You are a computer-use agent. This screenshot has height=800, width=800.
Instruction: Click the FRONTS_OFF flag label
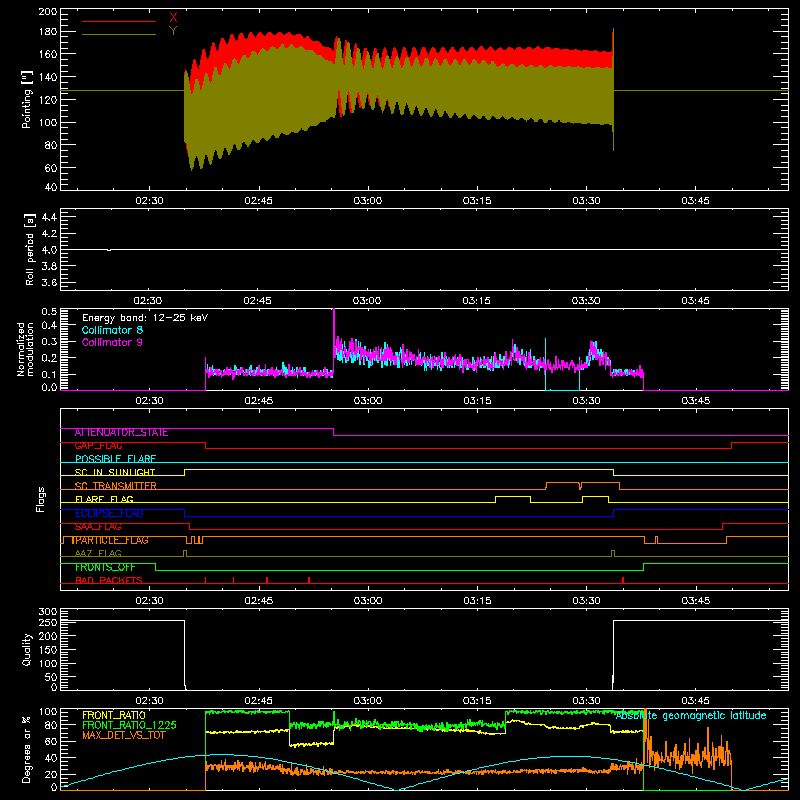coord(105,567)
